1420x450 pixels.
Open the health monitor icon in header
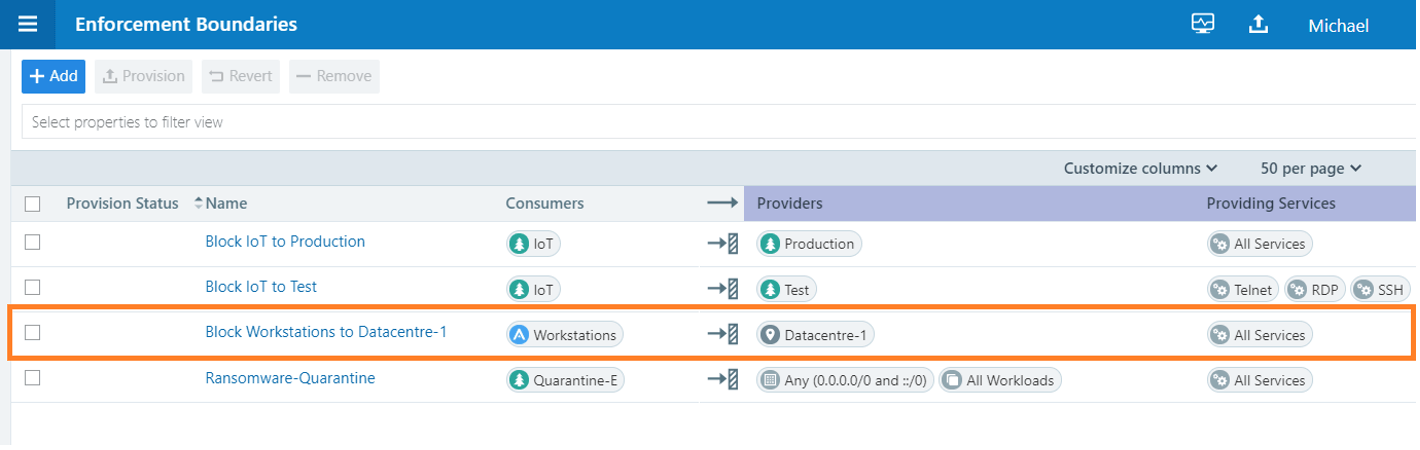1203,24
